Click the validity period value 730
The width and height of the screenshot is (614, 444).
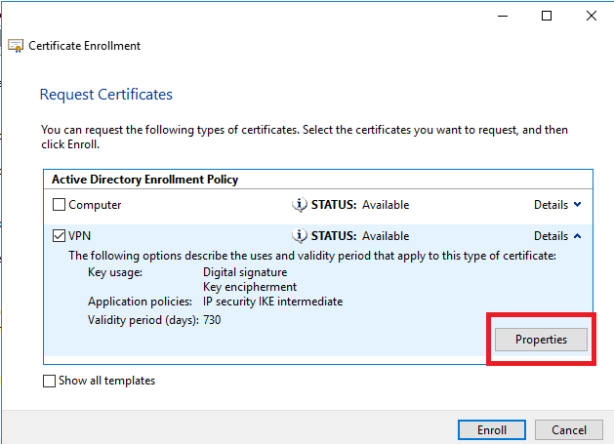pyautogui.click(x=212, y=320)
